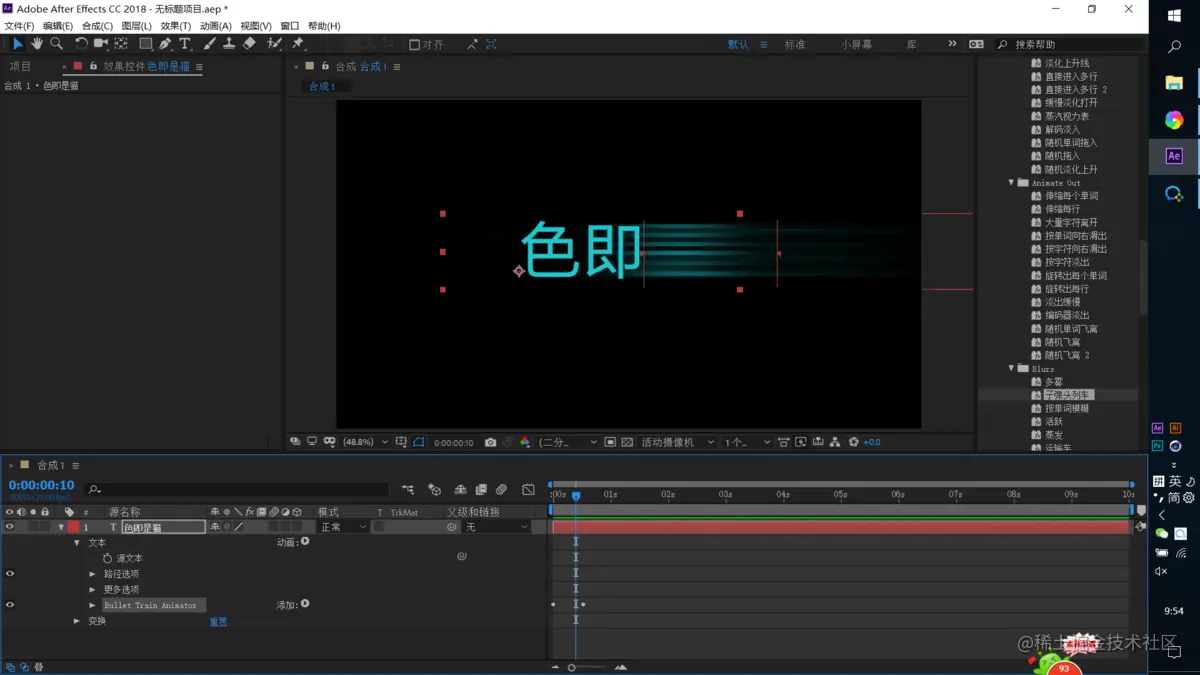Toggle visibility of Bullet Train Animator
1200x675 pixels.
point(10,605)
